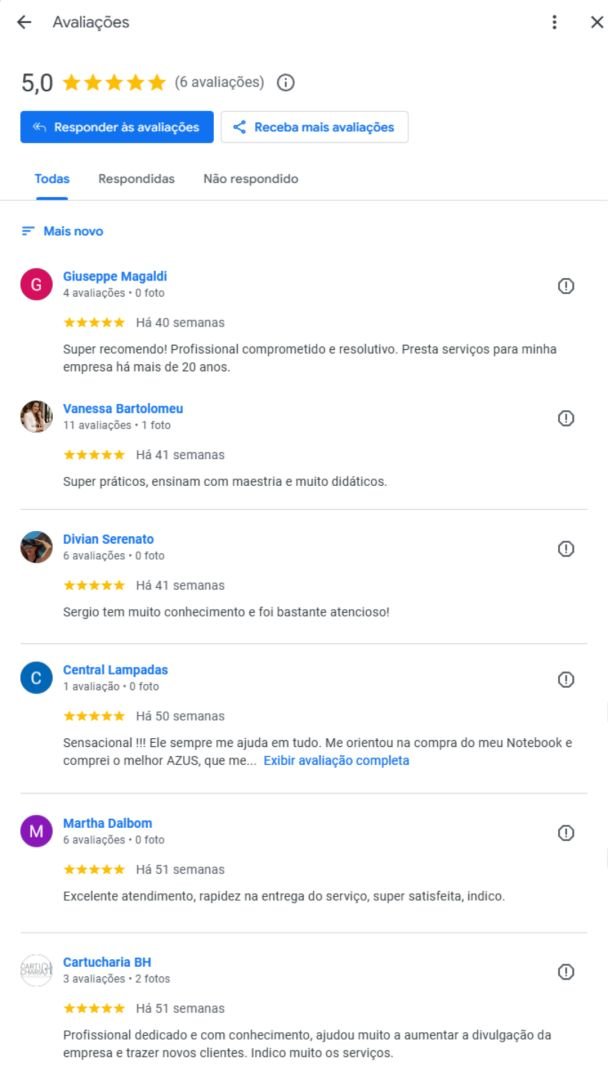Open Giuseppe Magaldi's profile link
608x1080 pixels.
click(x=115, y=276)
